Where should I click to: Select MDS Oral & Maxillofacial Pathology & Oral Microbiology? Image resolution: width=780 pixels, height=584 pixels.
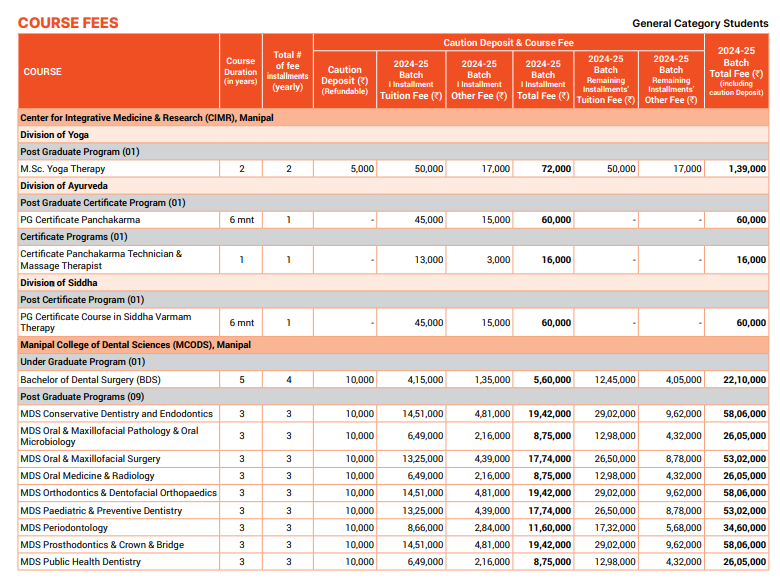[109, 436]
